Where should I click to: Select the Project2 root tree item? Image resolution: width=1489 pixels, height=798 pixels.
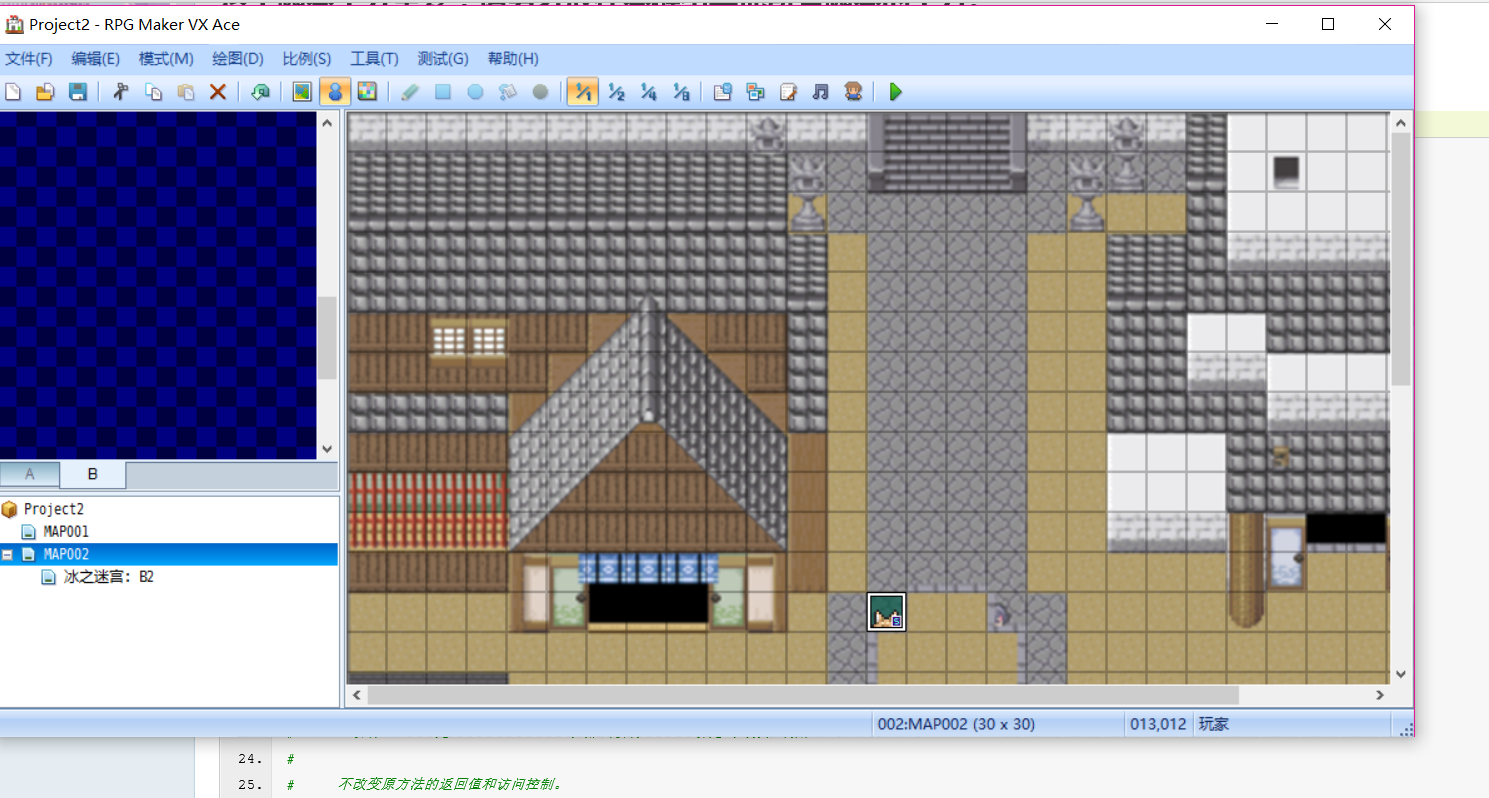[x=54, y=509]
